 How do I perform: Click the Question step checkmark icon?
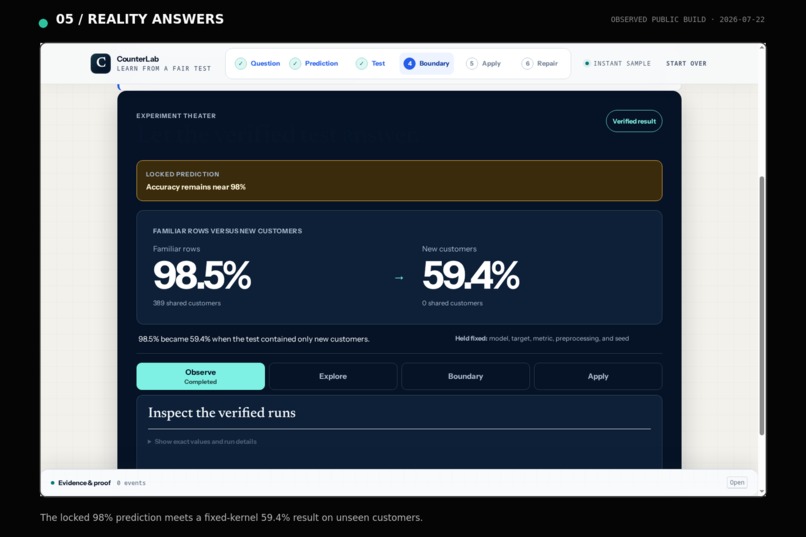[x=241, y=64]
